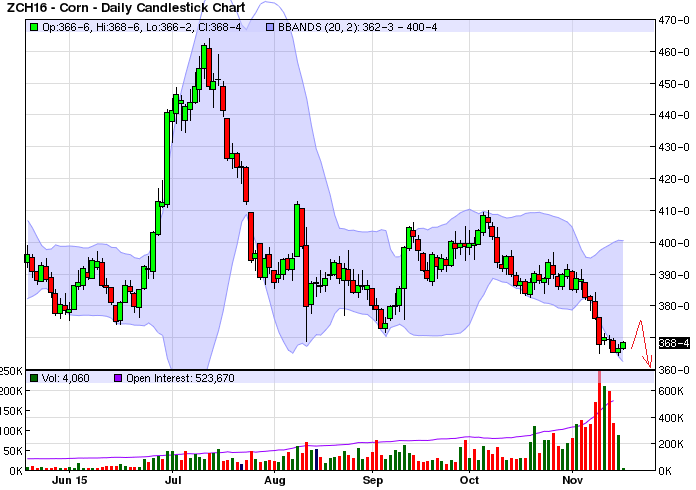Click the Sep date axis label
This screenshot has height=490, width=696.
(373, 480)
